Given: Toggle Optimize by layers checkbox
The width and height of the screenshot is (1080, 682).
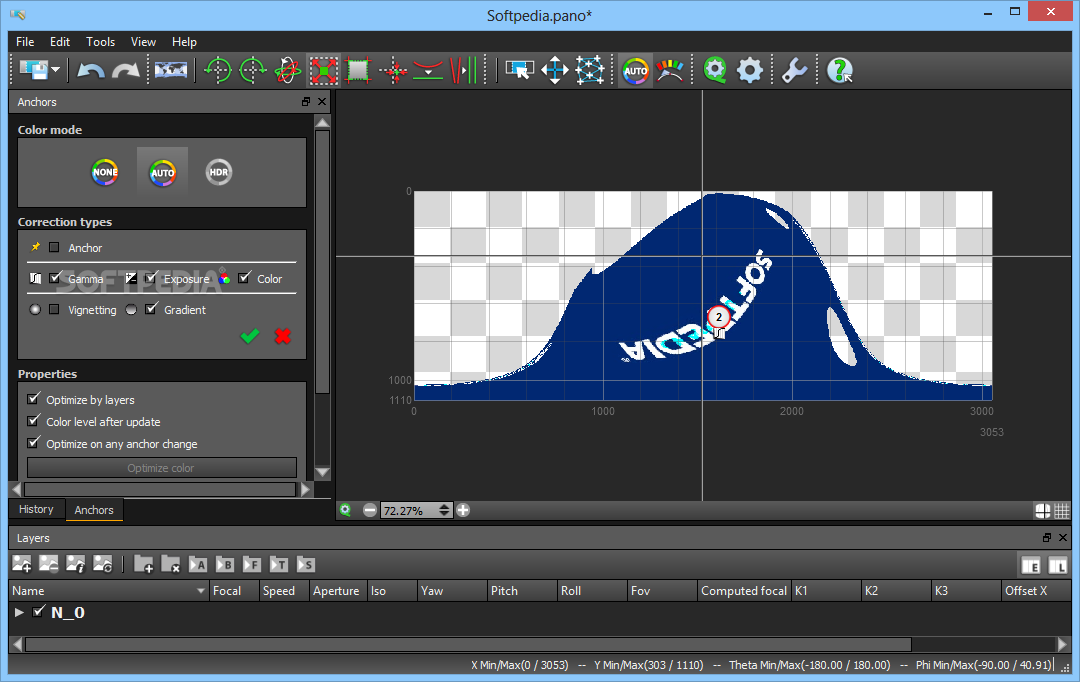Looking at the screenshot, I should 33,399.
